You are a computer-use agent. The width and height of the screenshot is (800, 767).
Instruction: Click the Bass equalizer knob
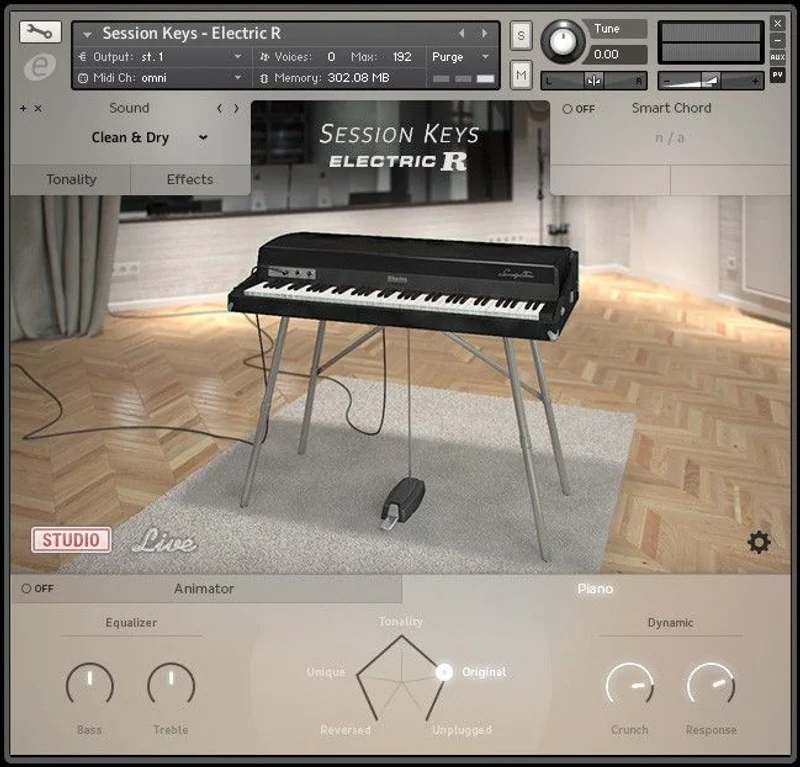tap(90, 685)
